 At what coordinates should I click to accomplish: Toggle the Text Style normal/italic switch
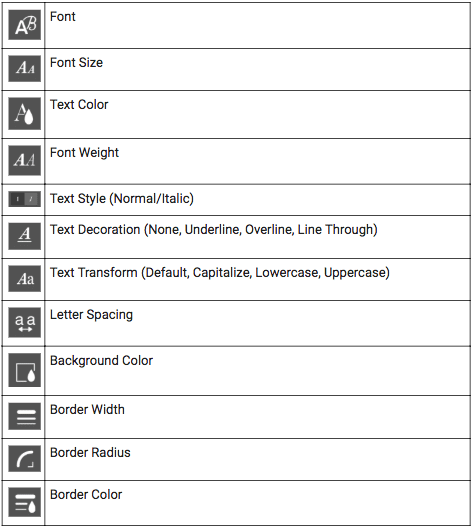(x=25, y=199)
